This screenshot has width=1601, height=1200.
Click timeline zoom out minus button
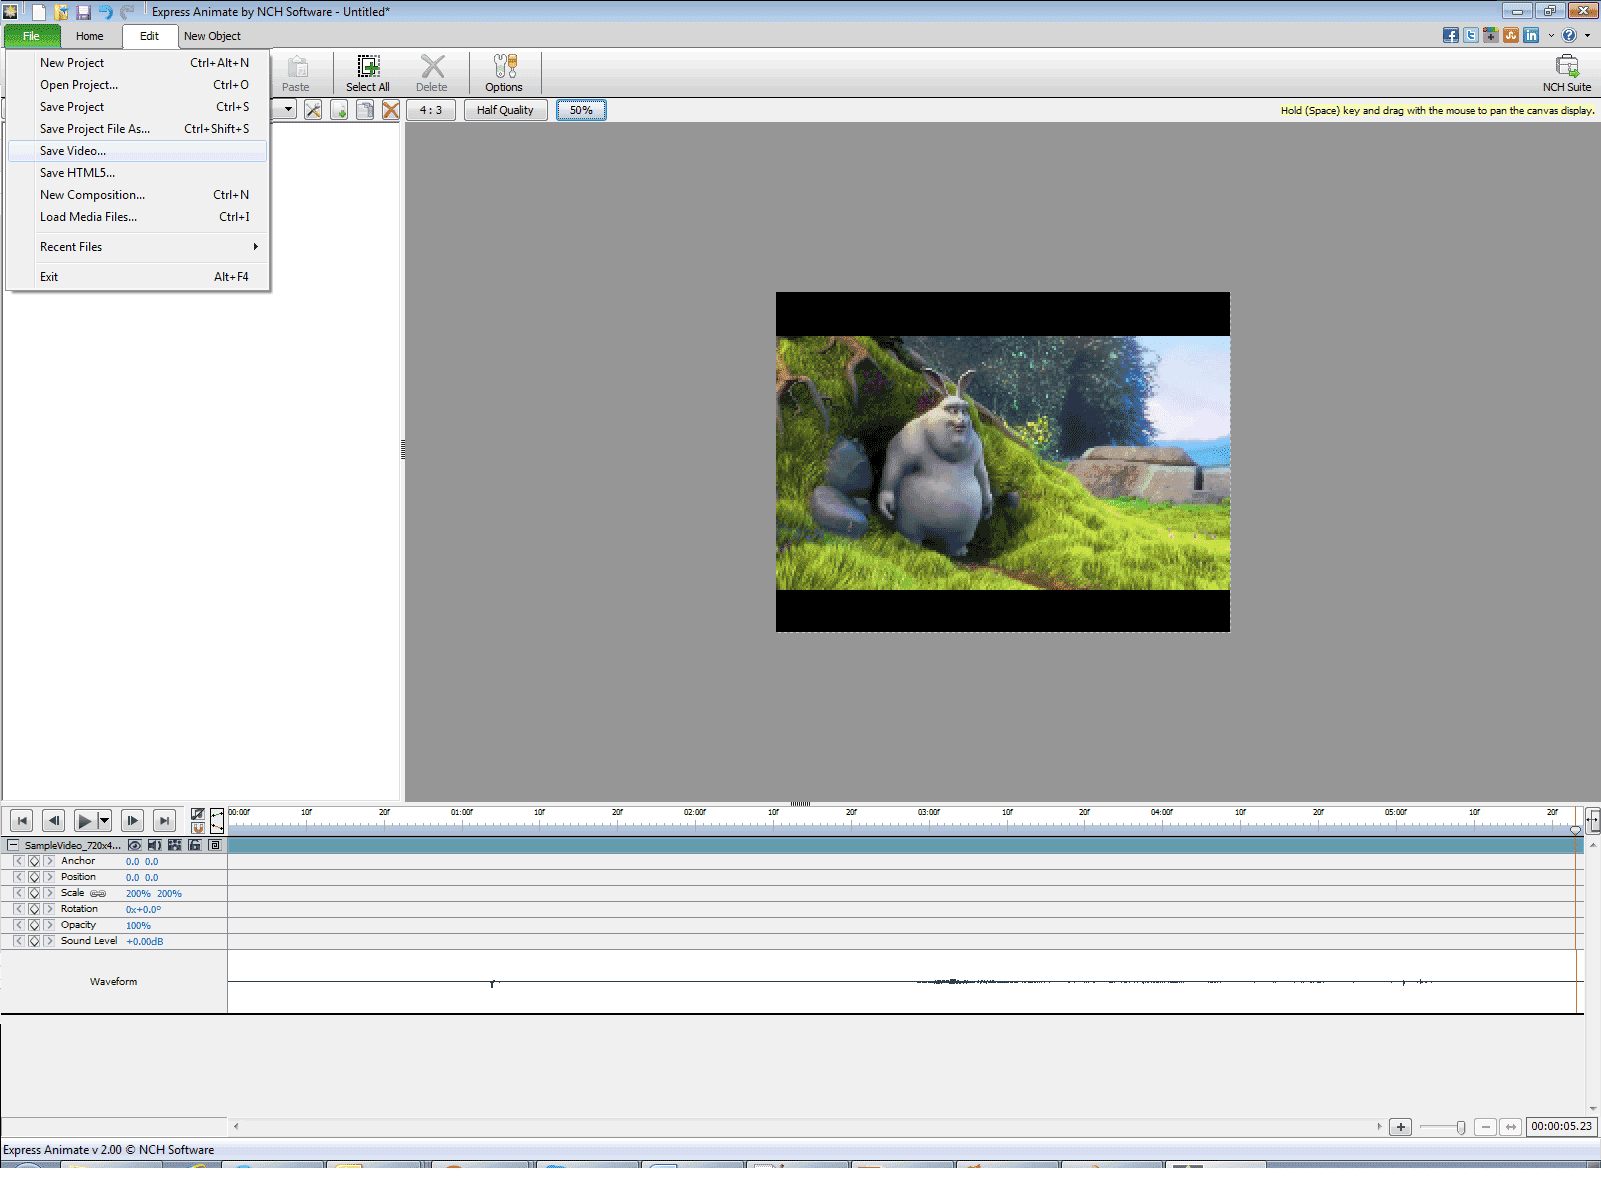coord(1486,1127)
